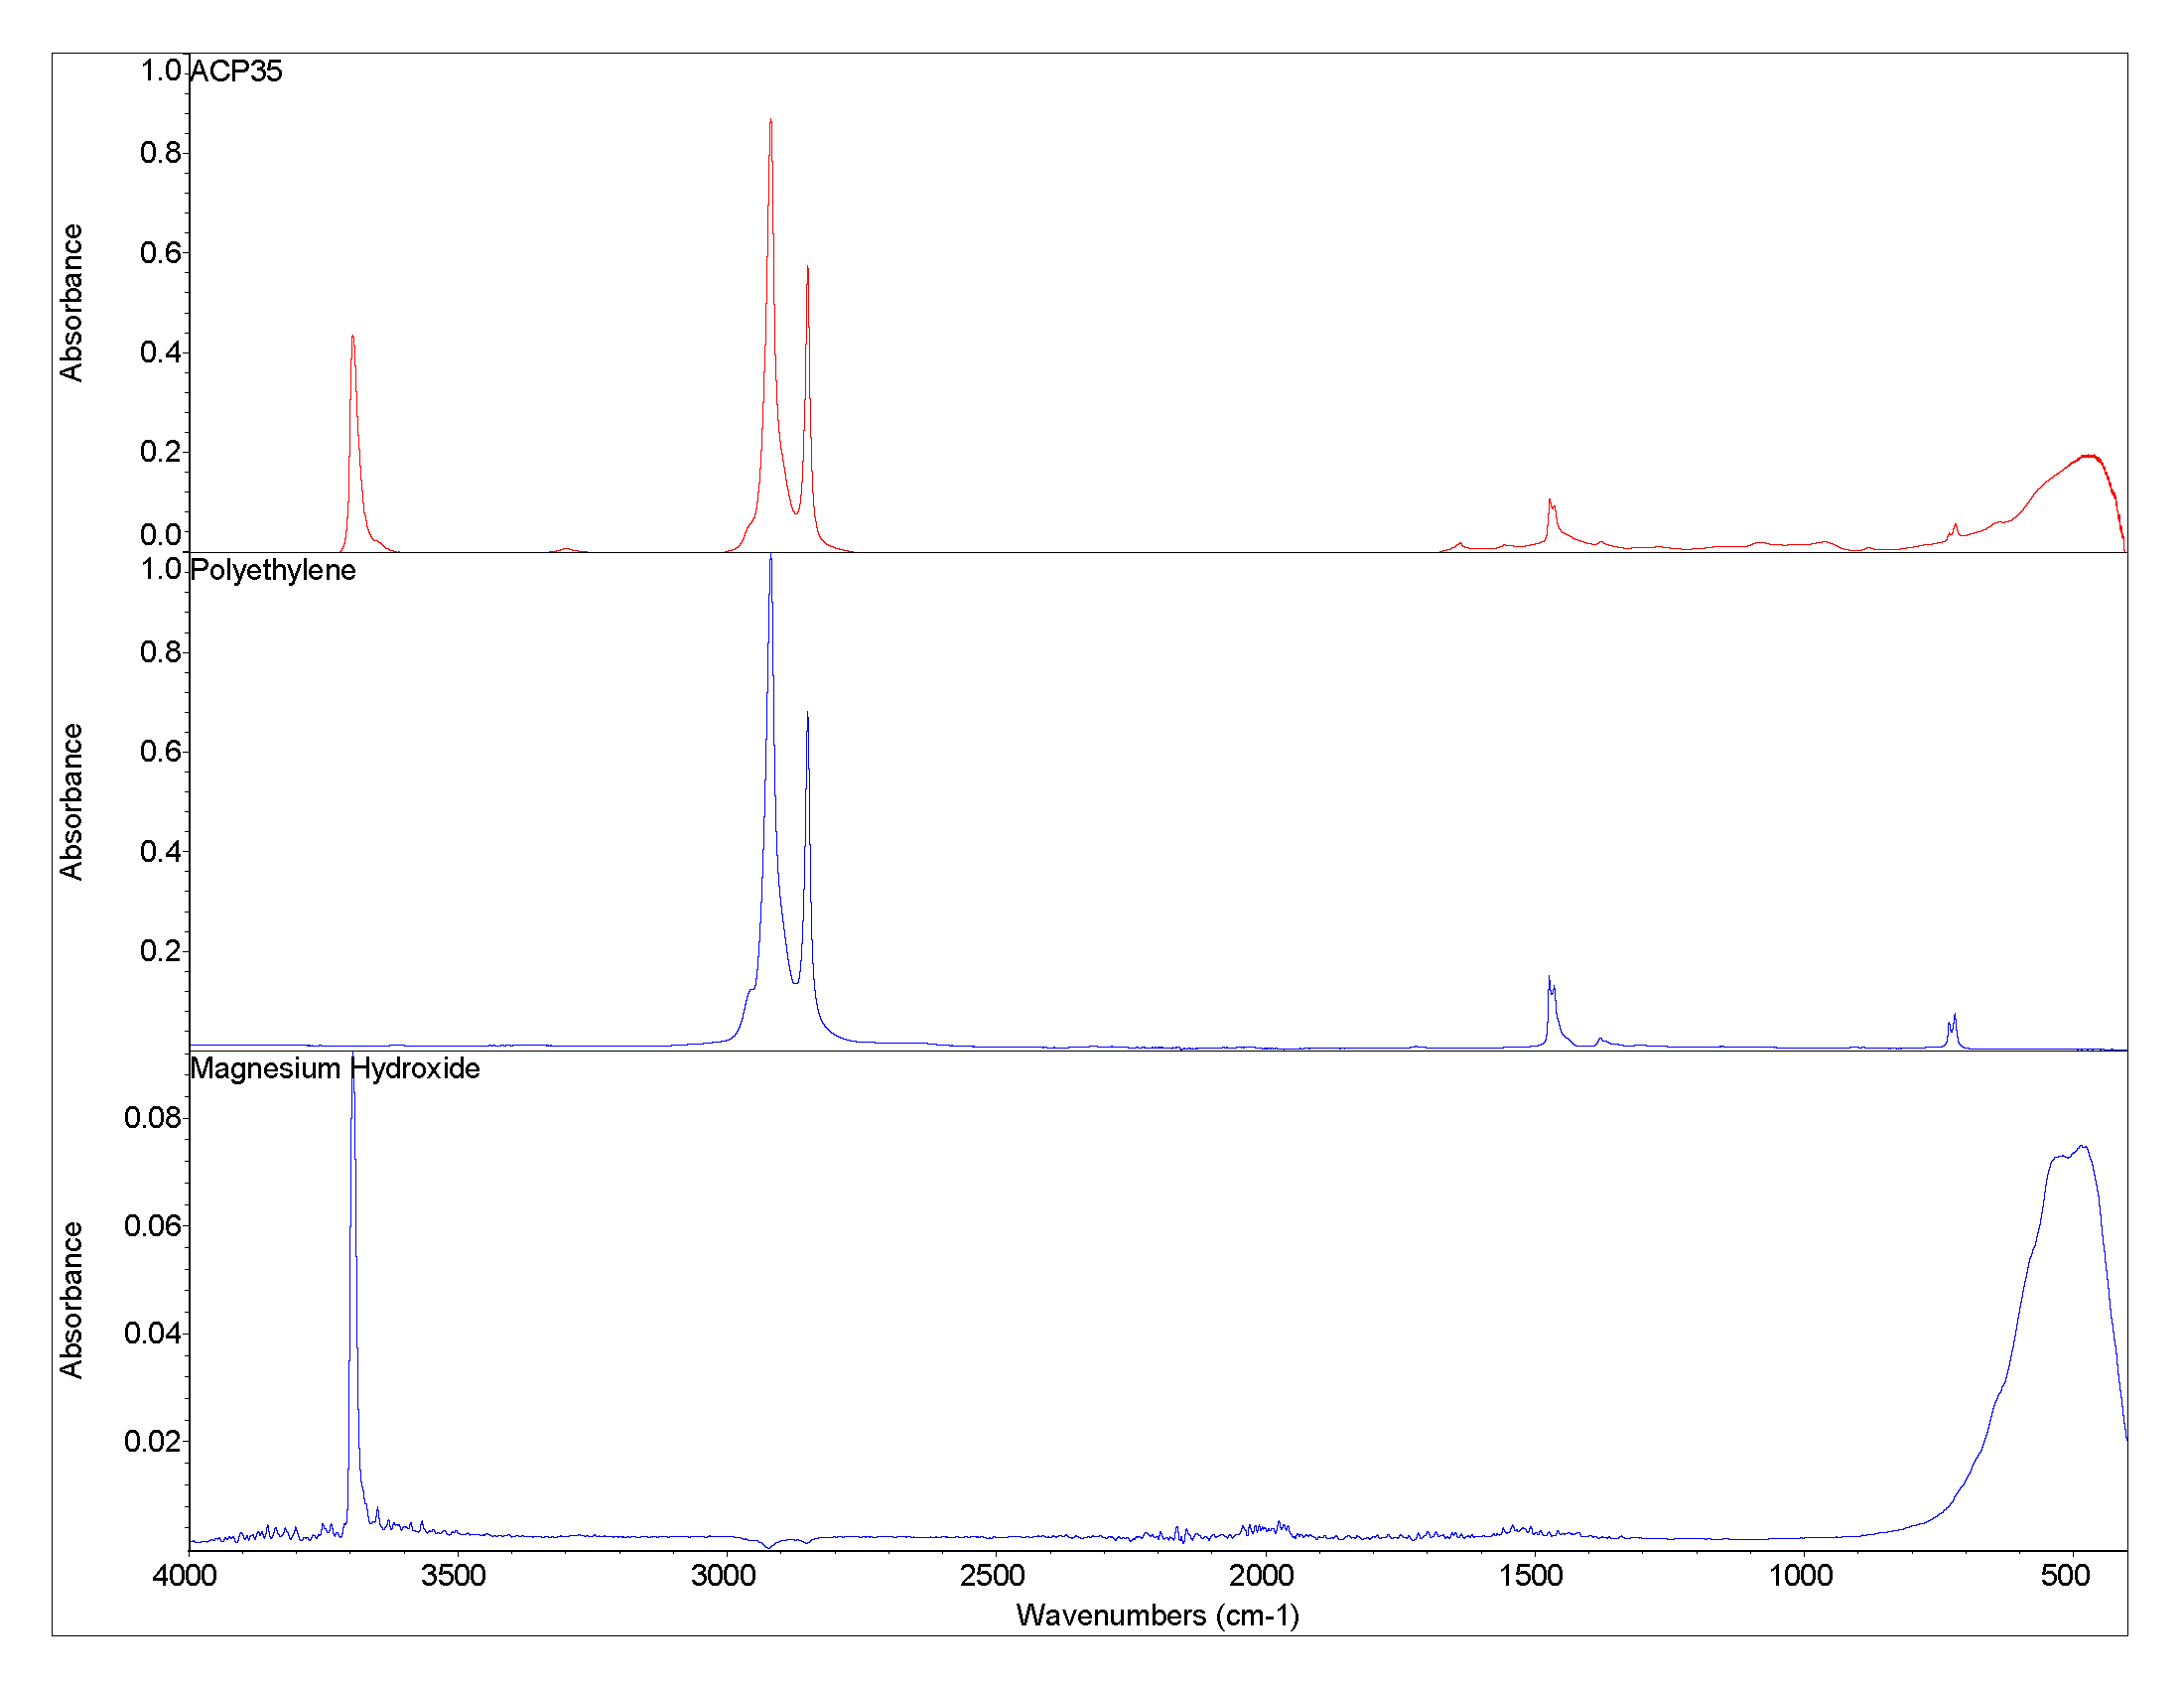
Task: Click the ACP35 Absorbance axis label
Action: [x=71, y=302]
